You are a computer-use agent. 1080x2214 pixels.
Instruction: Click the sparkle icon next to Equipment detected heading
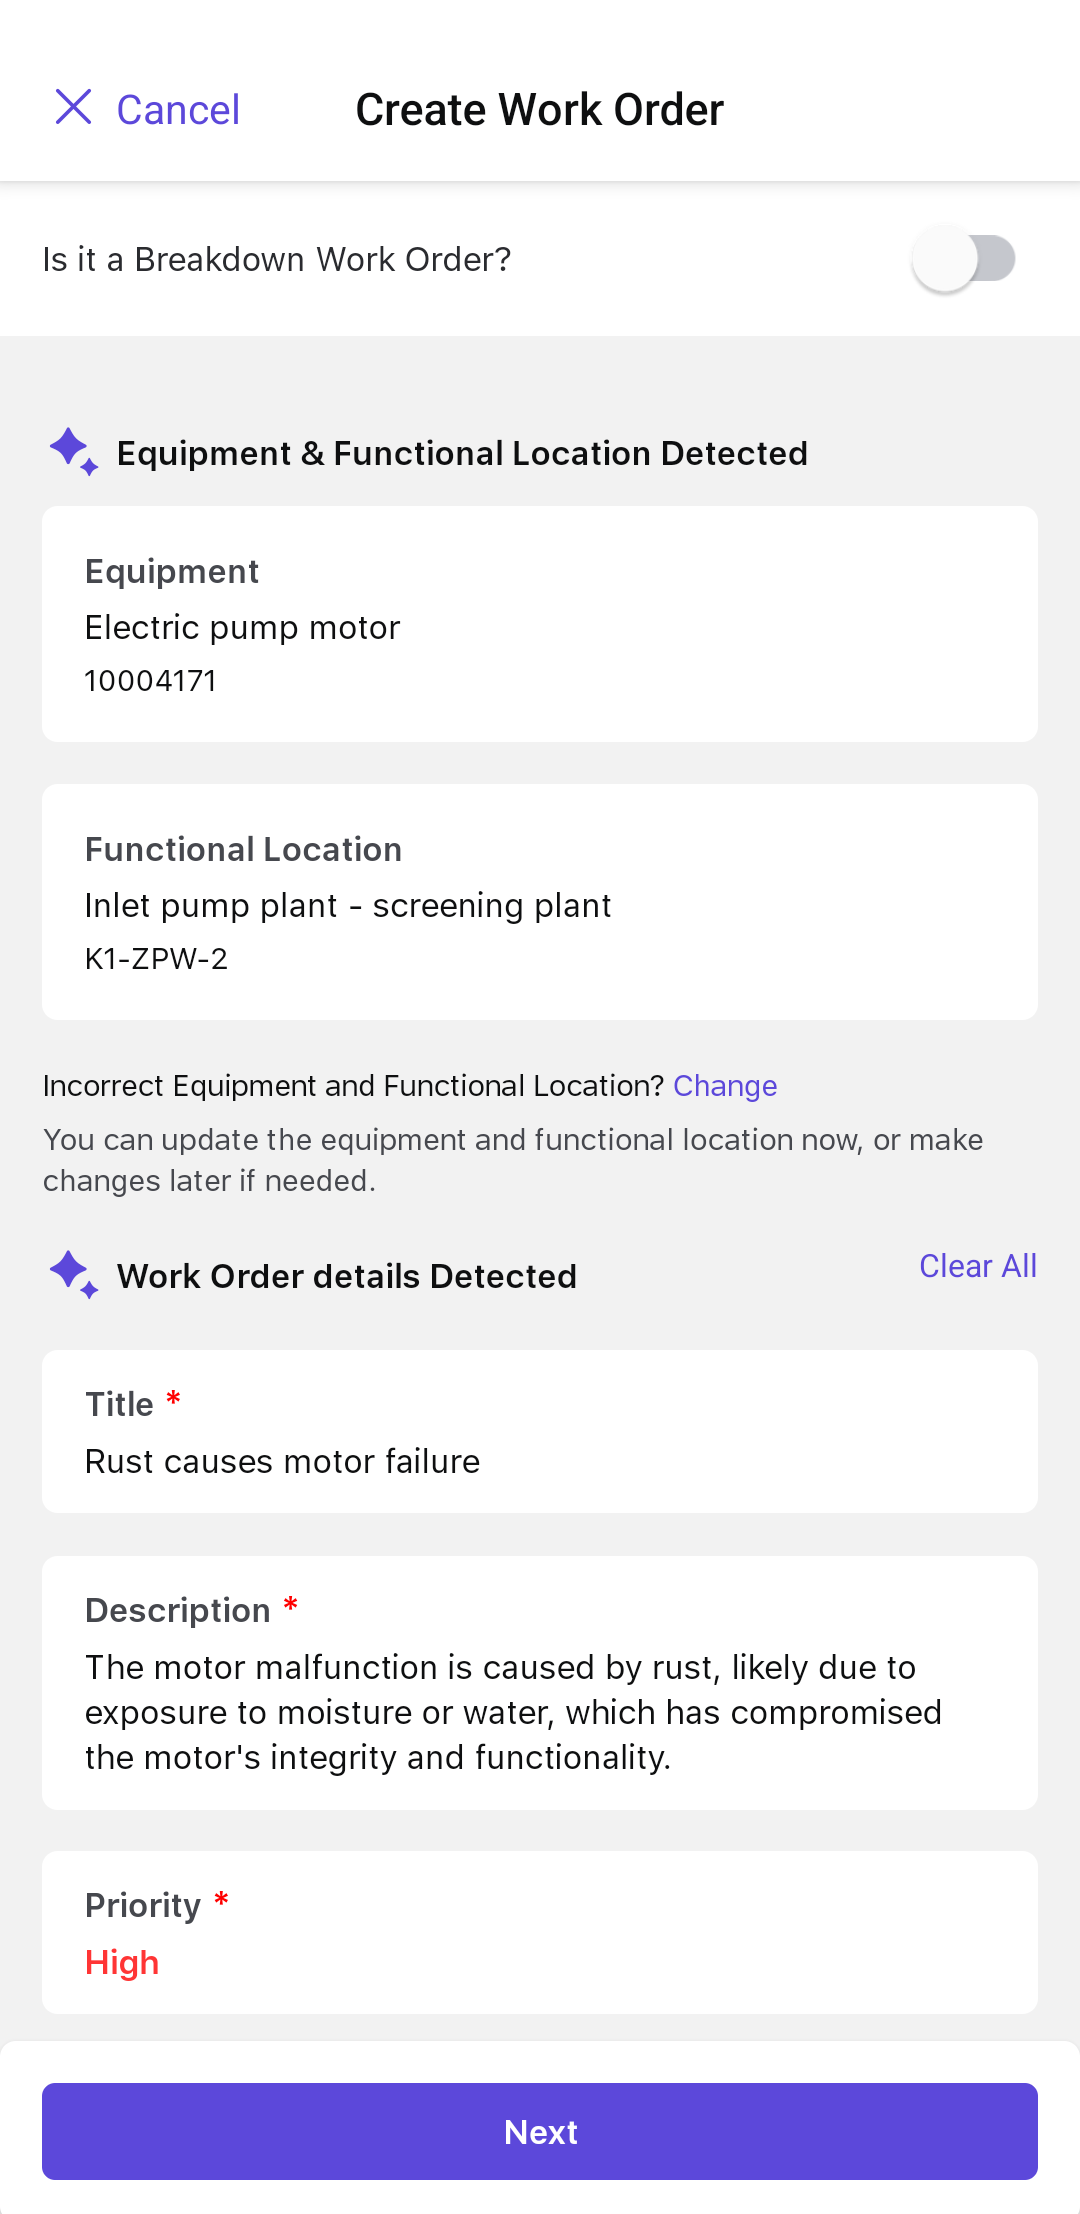click(73, 451)
